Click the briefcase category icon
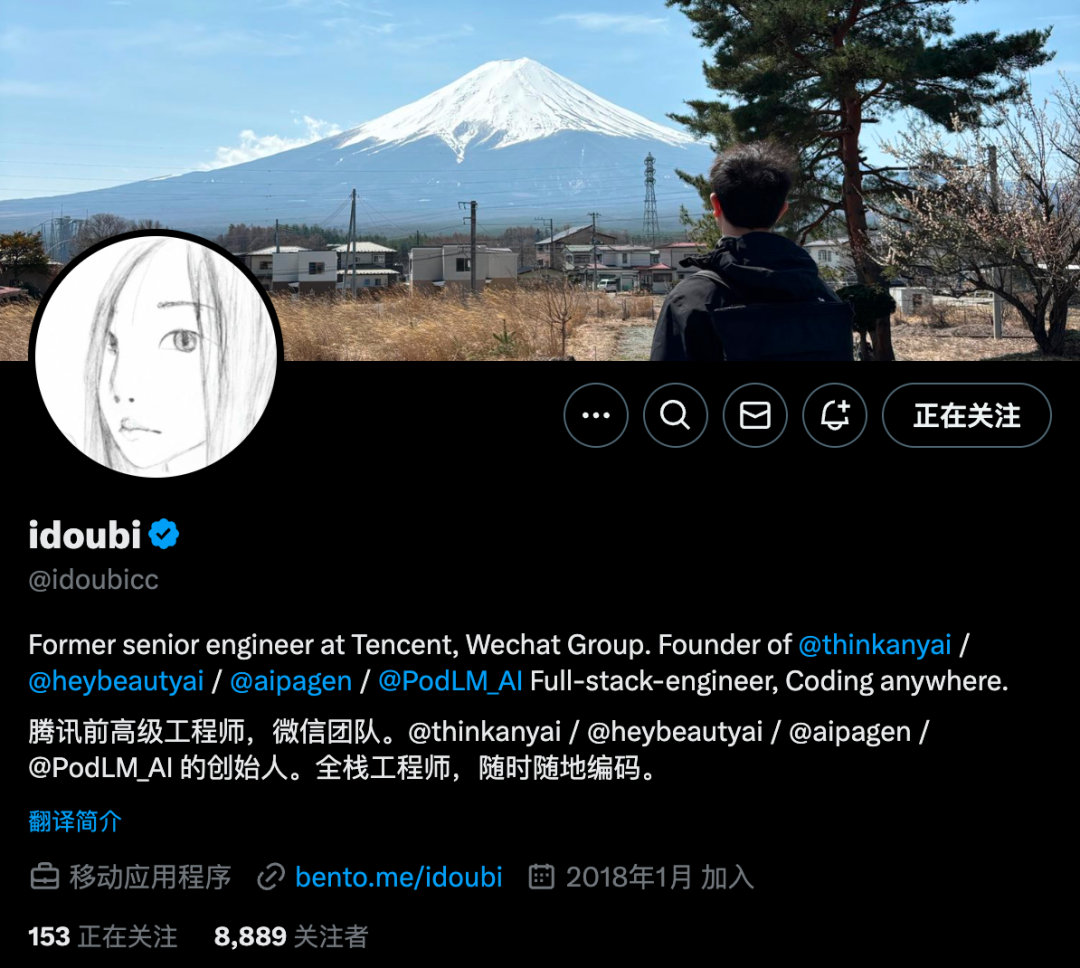Viewport: 1080px width, 968px height. pos(45,877)
